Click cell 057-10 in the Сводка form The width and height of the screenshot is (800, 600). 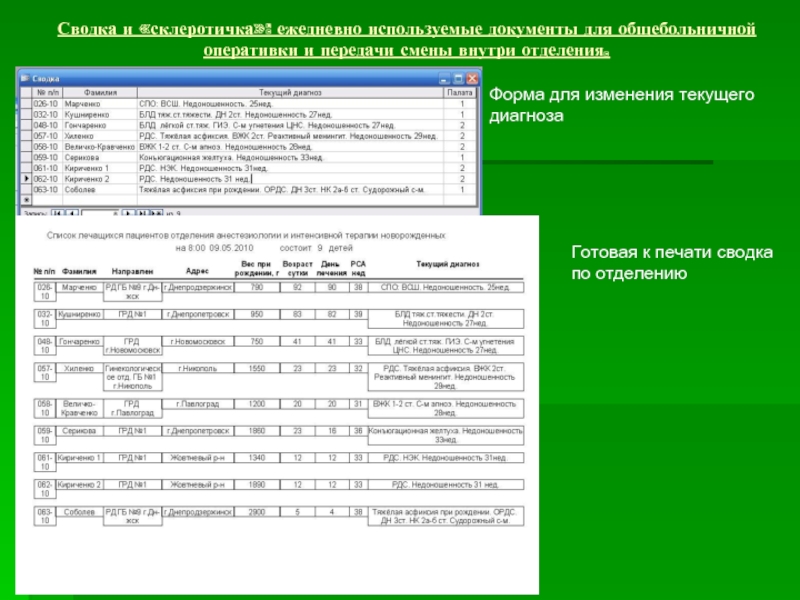point(46,136)
